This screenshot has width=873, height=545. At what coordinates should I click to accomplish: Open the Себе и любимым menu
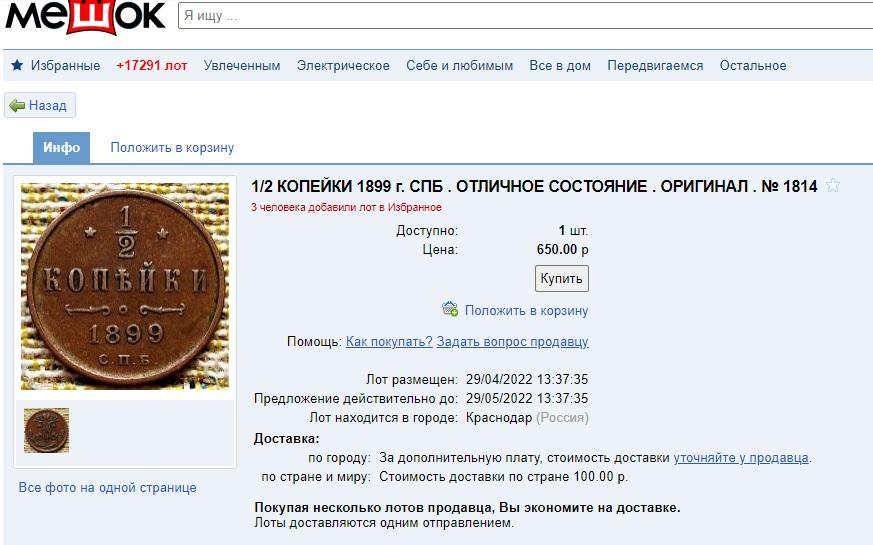[x=459, y=66]
